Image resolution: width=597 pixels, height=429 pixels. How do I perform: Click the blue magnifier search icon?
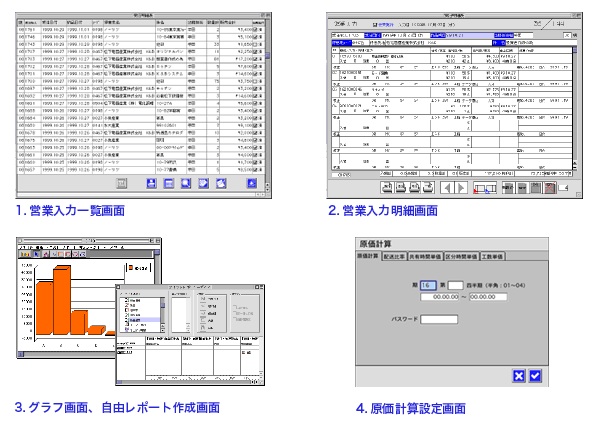coord(186,183)
